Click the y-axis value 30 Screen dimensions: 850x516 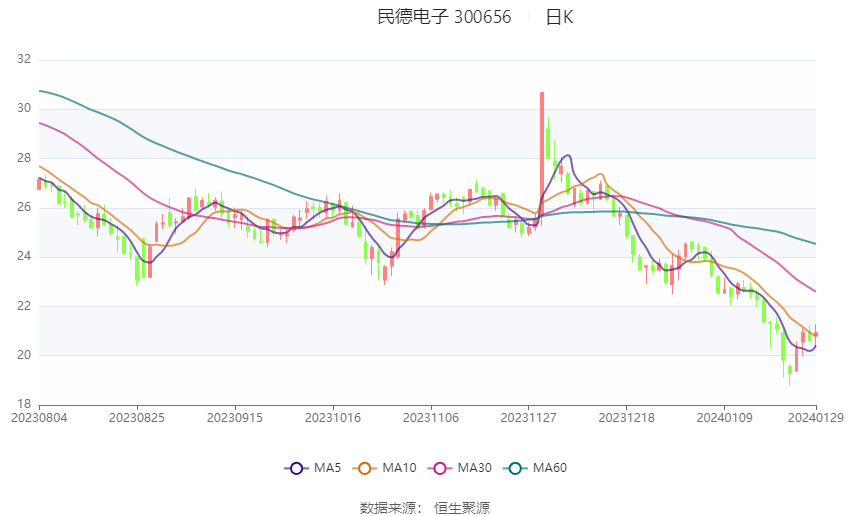coord(24,108)
